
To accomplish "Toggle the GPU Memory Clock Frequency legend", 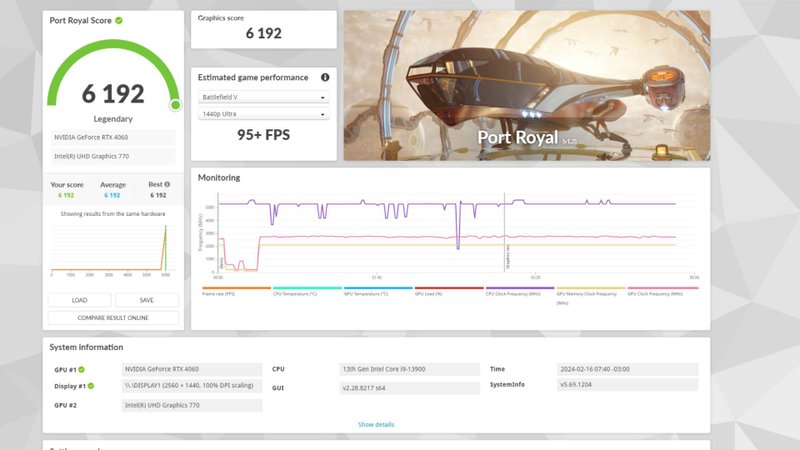I will 591,295.
